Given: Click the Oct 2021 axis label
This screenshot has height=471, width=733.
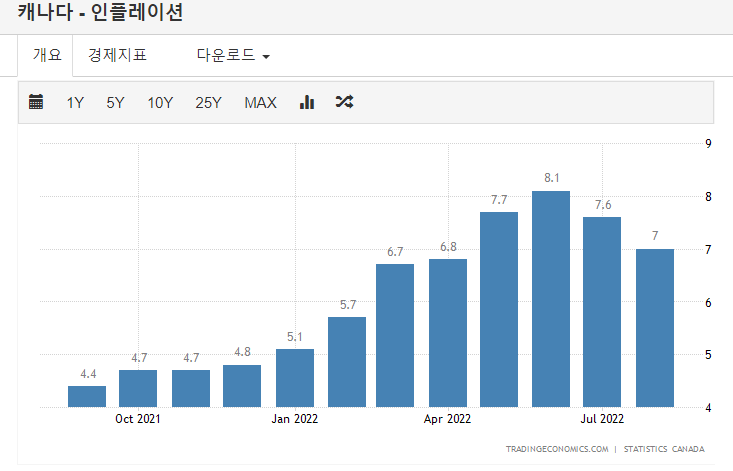Looking at the screenshot, I should (138, 419).
